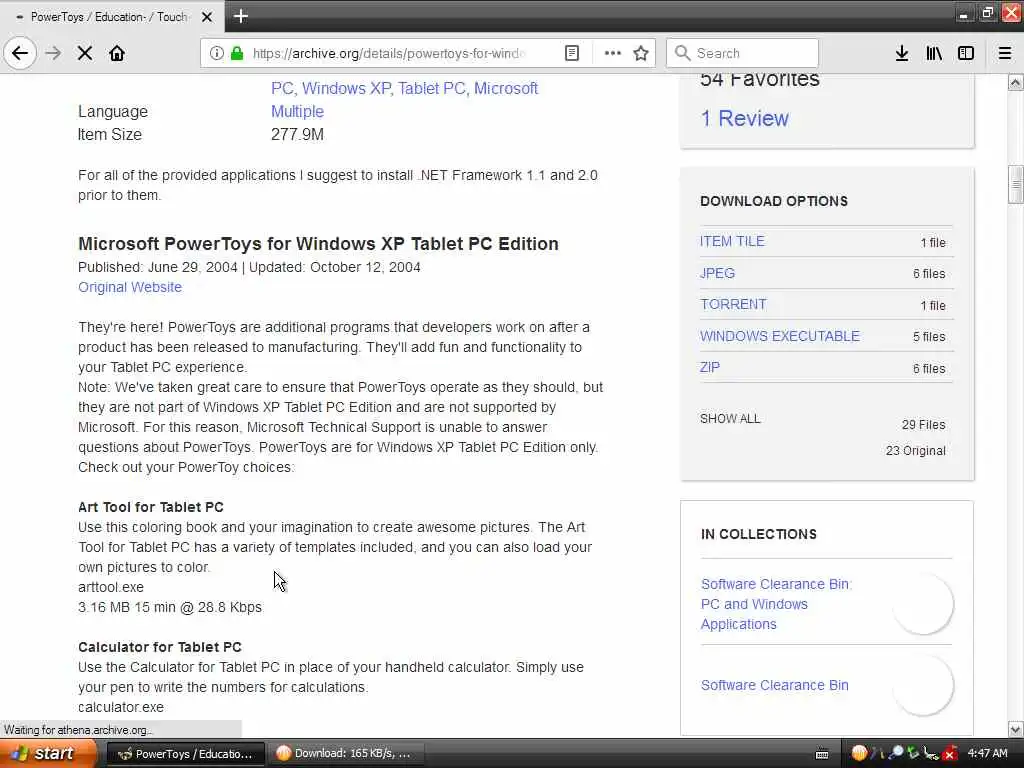Screen dimensions: 1024x768
Task: Click SHOW ALL files
Action: [x=730, y=419]
